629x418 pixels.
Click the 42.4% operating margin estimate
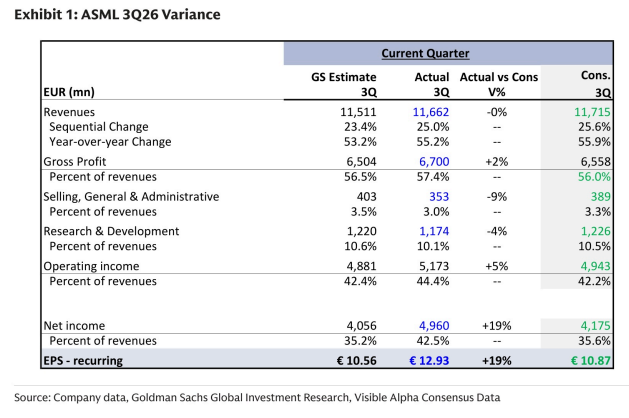(360, 281)
